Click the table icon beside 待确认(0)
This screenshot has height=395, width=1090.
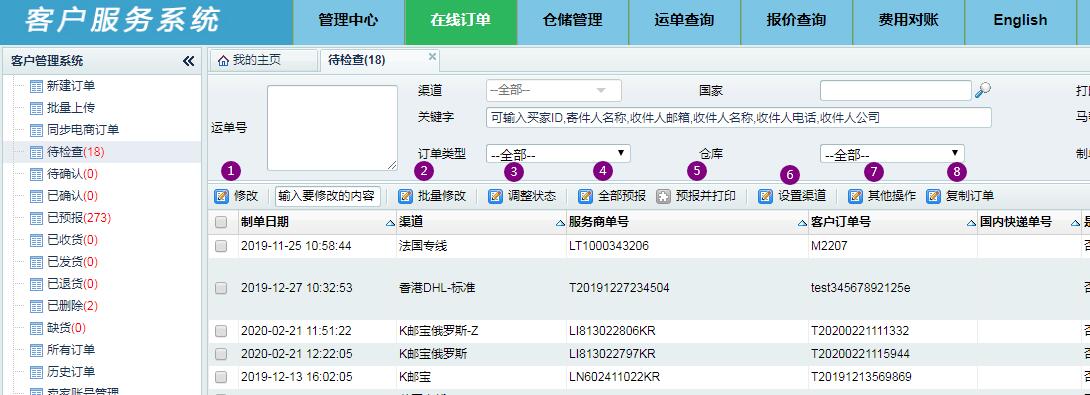37,174
